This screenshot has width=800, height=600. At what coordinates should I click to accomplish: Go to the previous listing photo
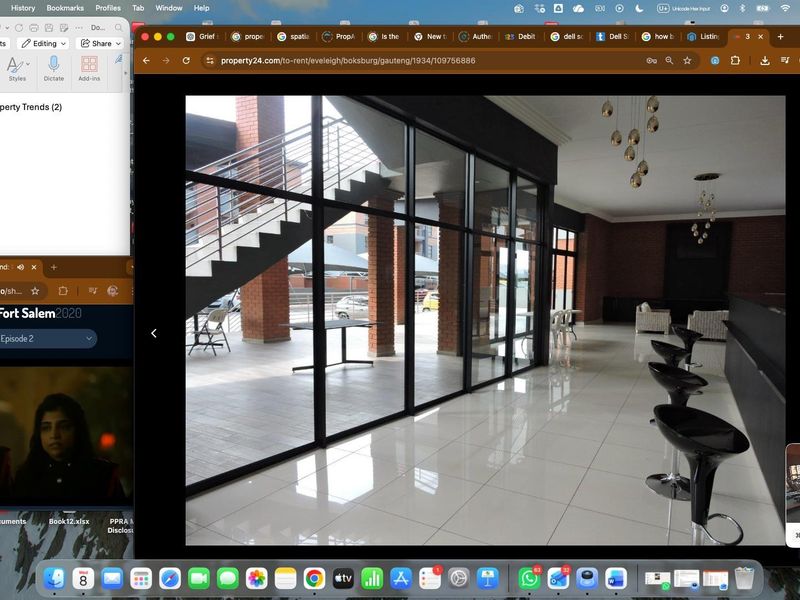coord(153,333)
